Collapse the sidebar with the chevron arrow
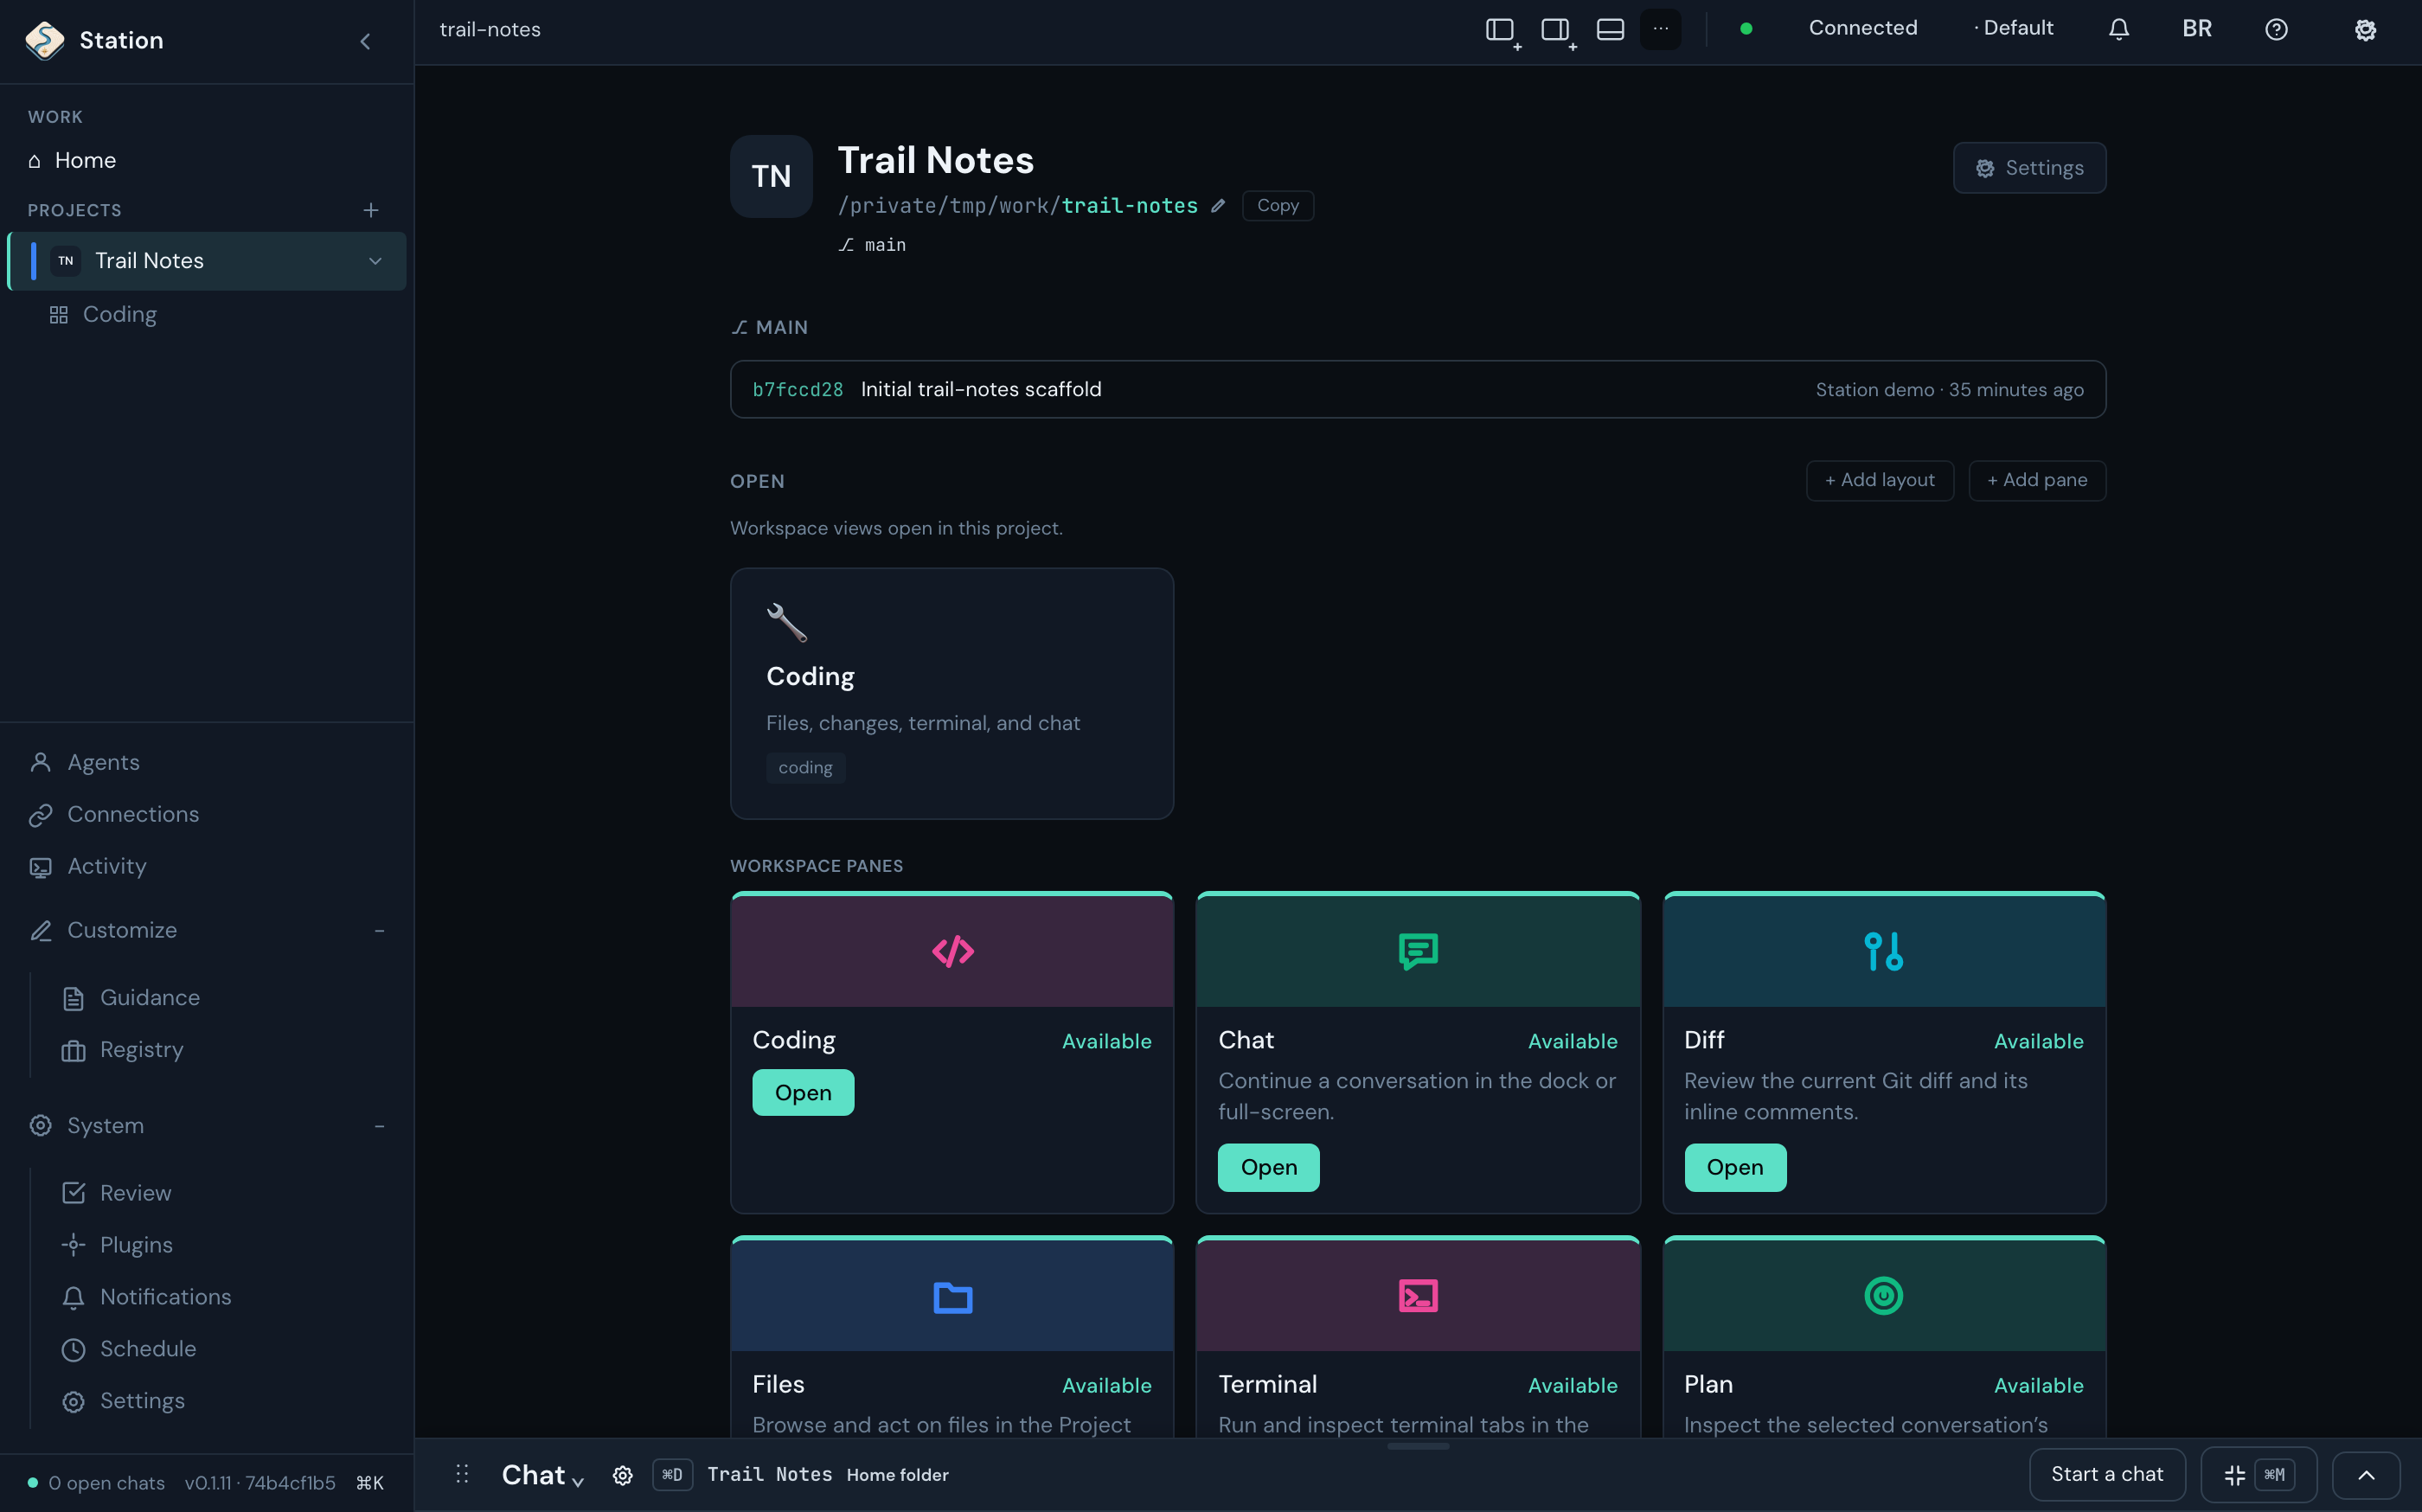The width and height of the screenshot is (2422, 1512). click(365, 41)
